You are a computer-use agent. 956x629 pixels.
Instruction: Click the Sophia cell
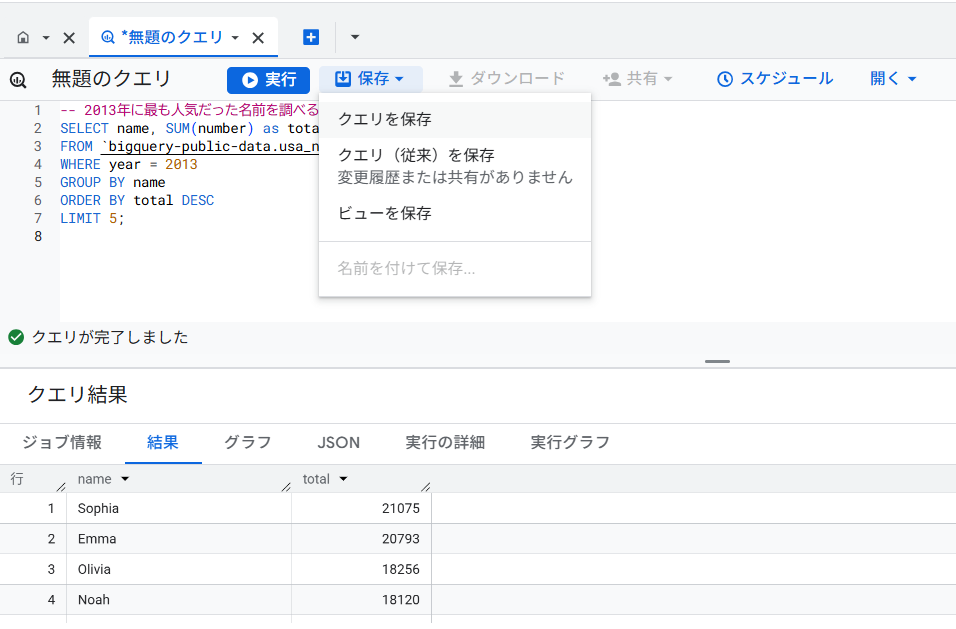point(179,508)
